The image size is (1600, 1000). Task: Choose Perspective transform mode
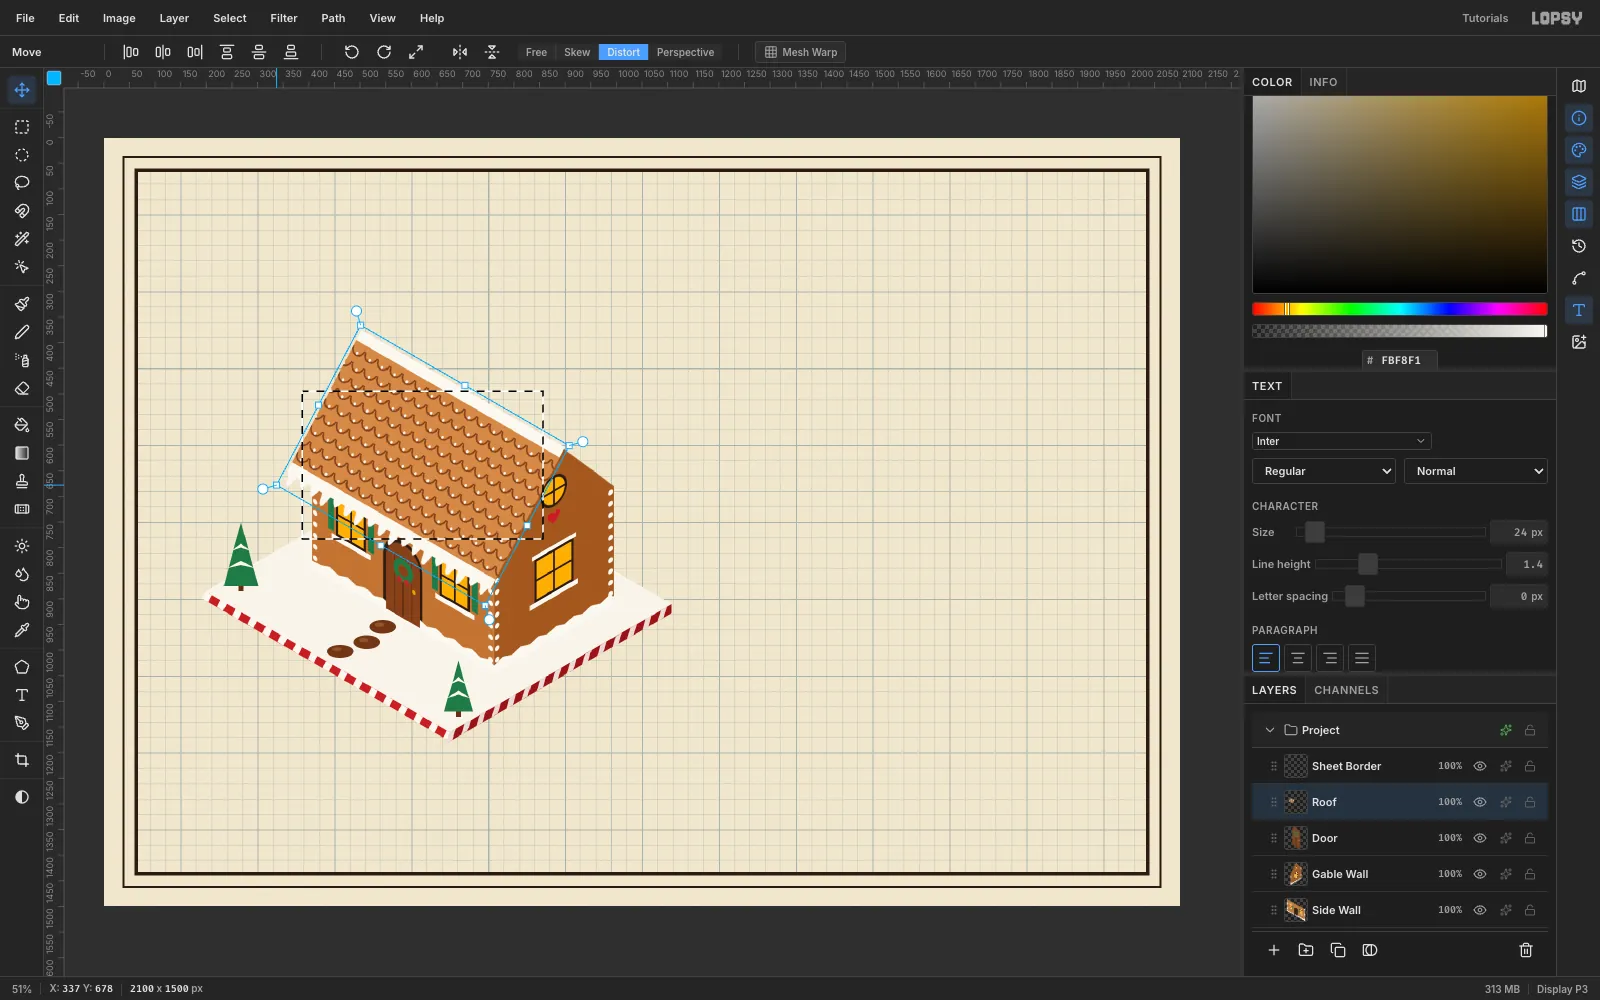685,52
